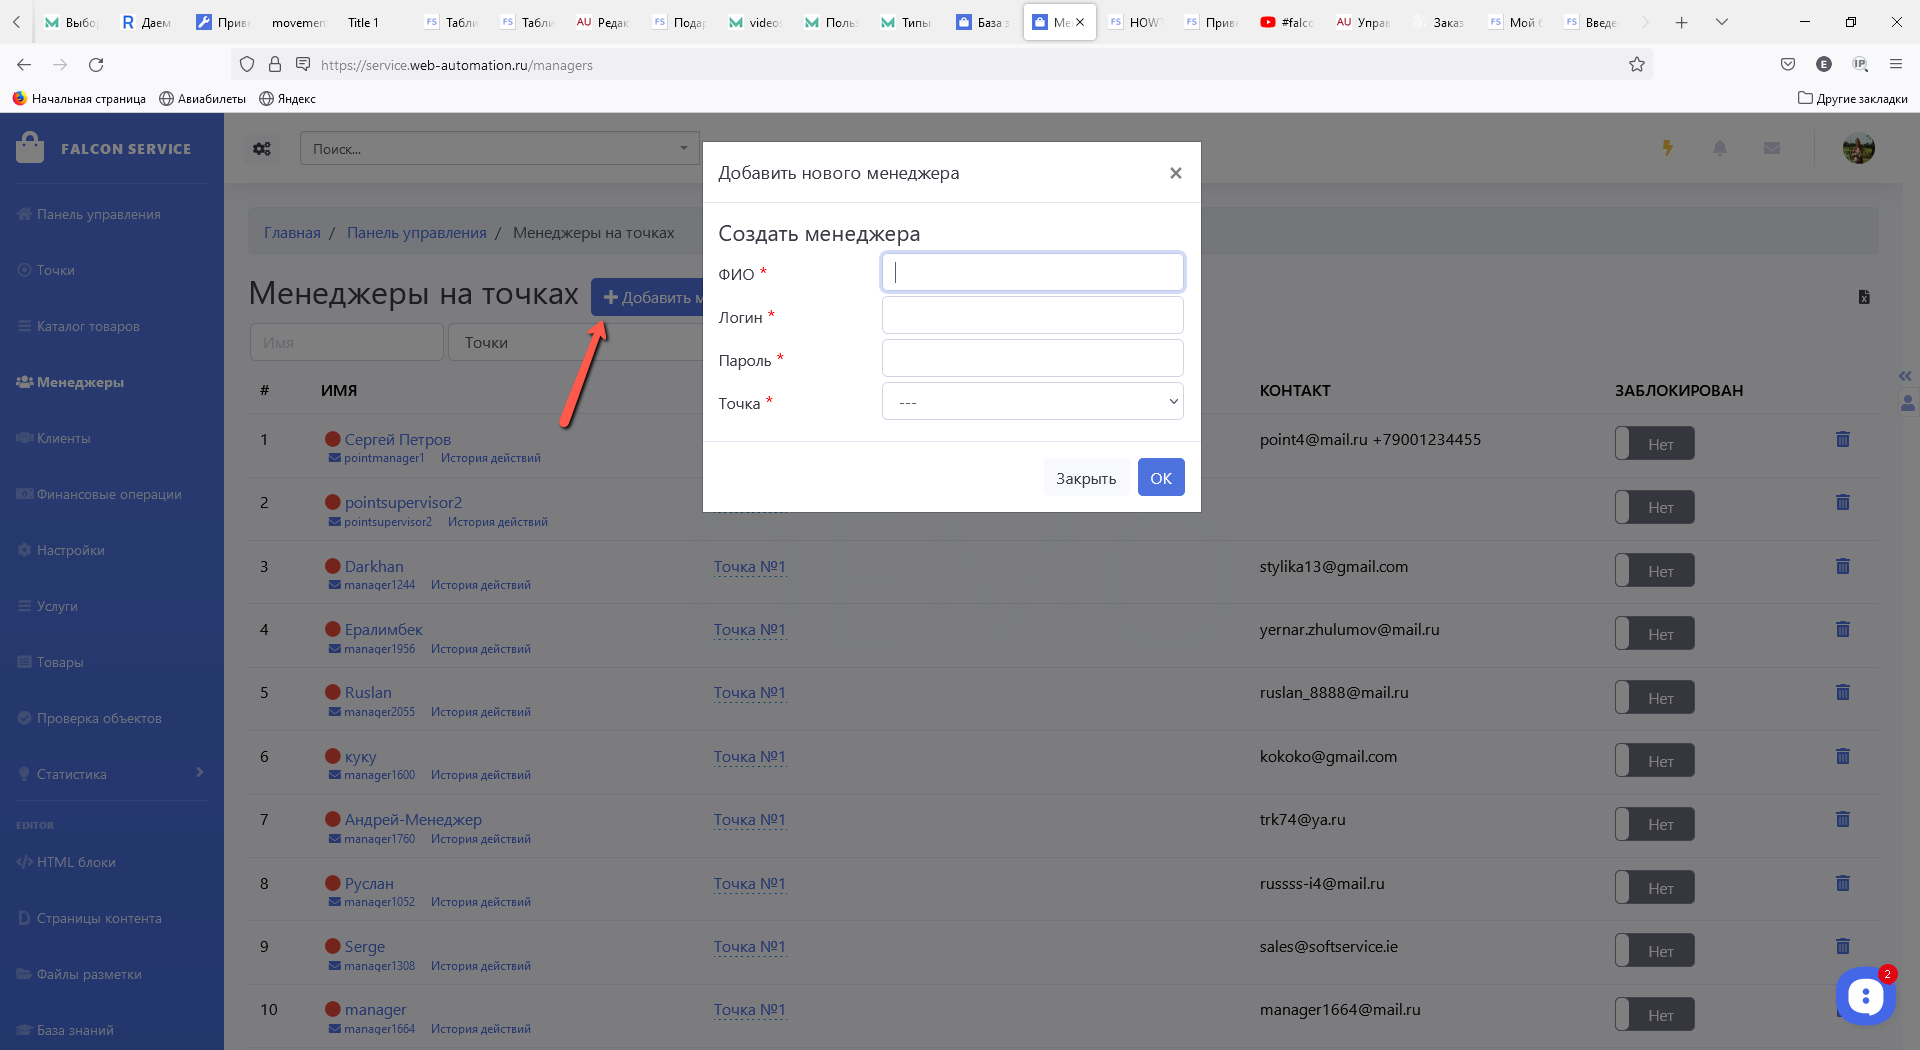
Task: Open the chat support widget
Action: coord(1864,996)
